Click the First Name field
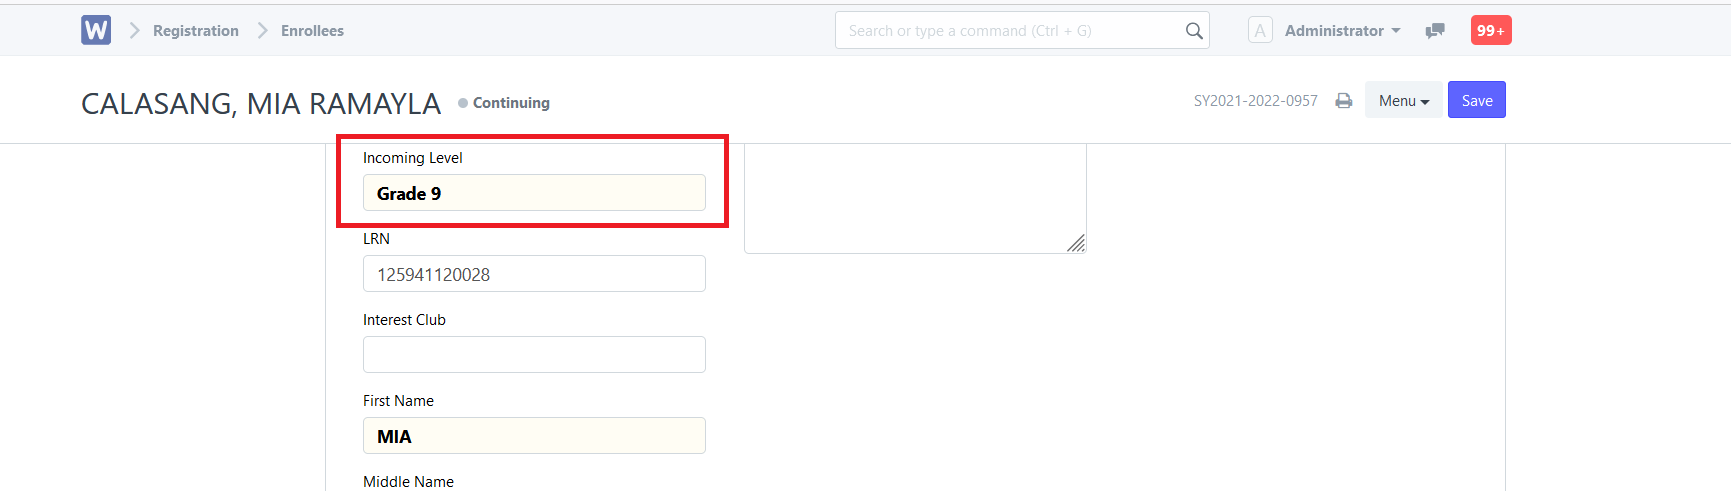The width and height of the screenshot is (1731, 491). pyautogui.click(x=534, y=436)
